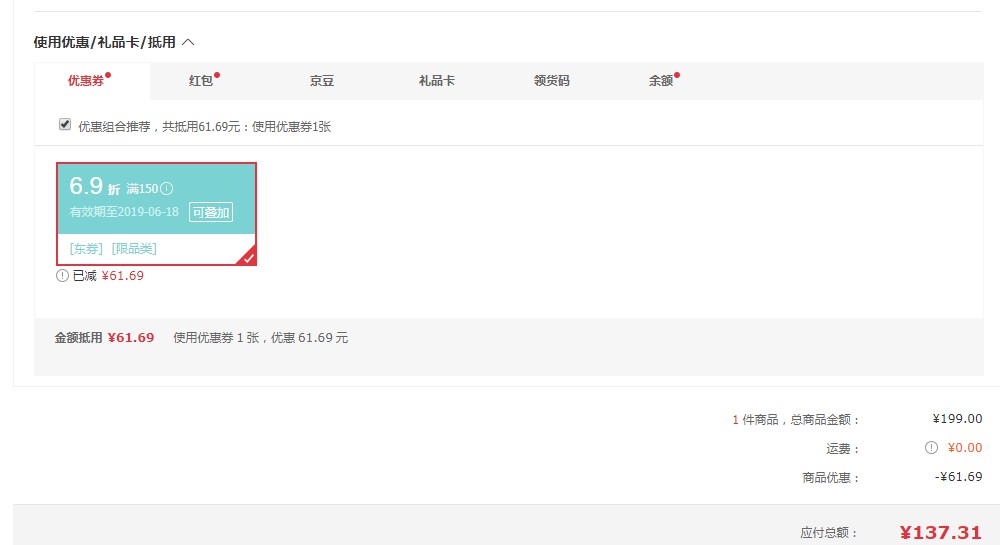Click the info icon beside 已减 ¥61.69
Viewport: 1000px width, 545px height.
point(62,276)
